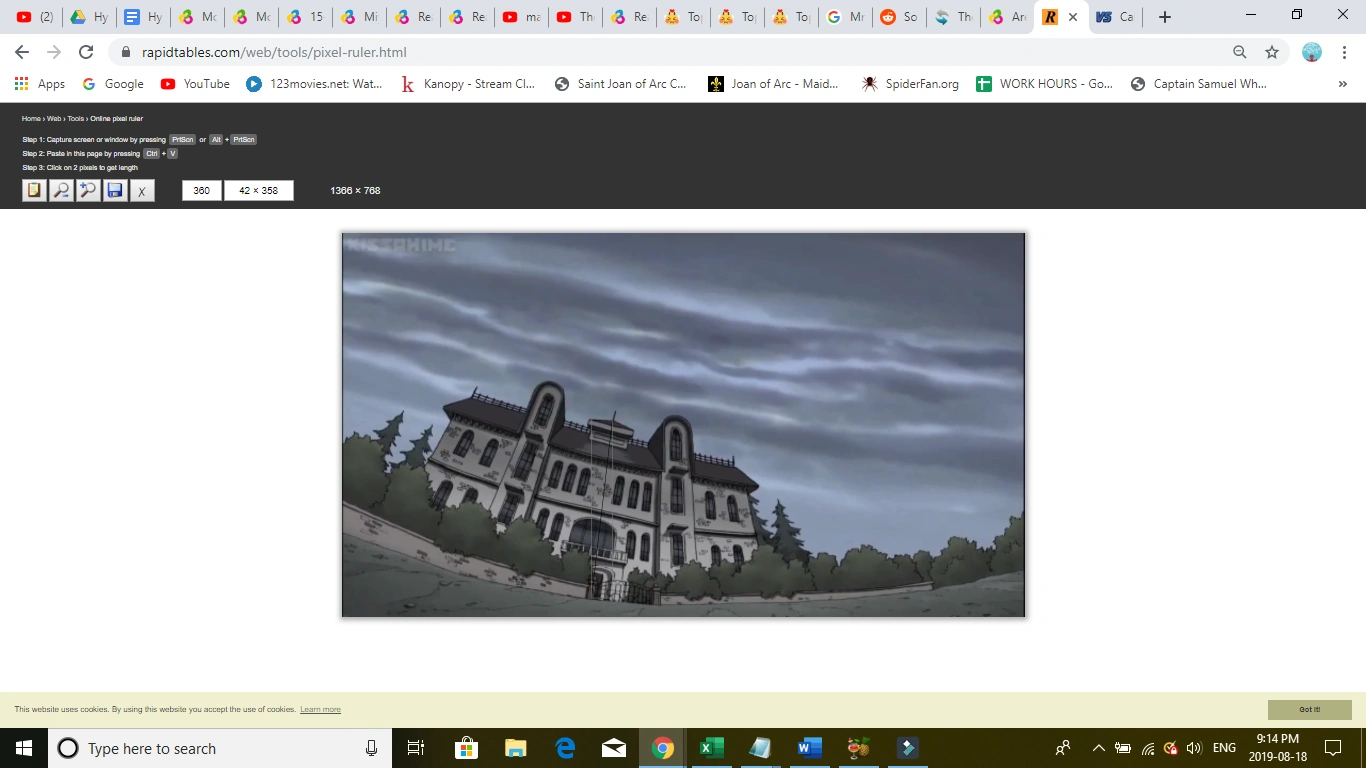The image size is (1366, 768).
Task: Open Microsoft Store from the taskbar
Action: (466, 748)
